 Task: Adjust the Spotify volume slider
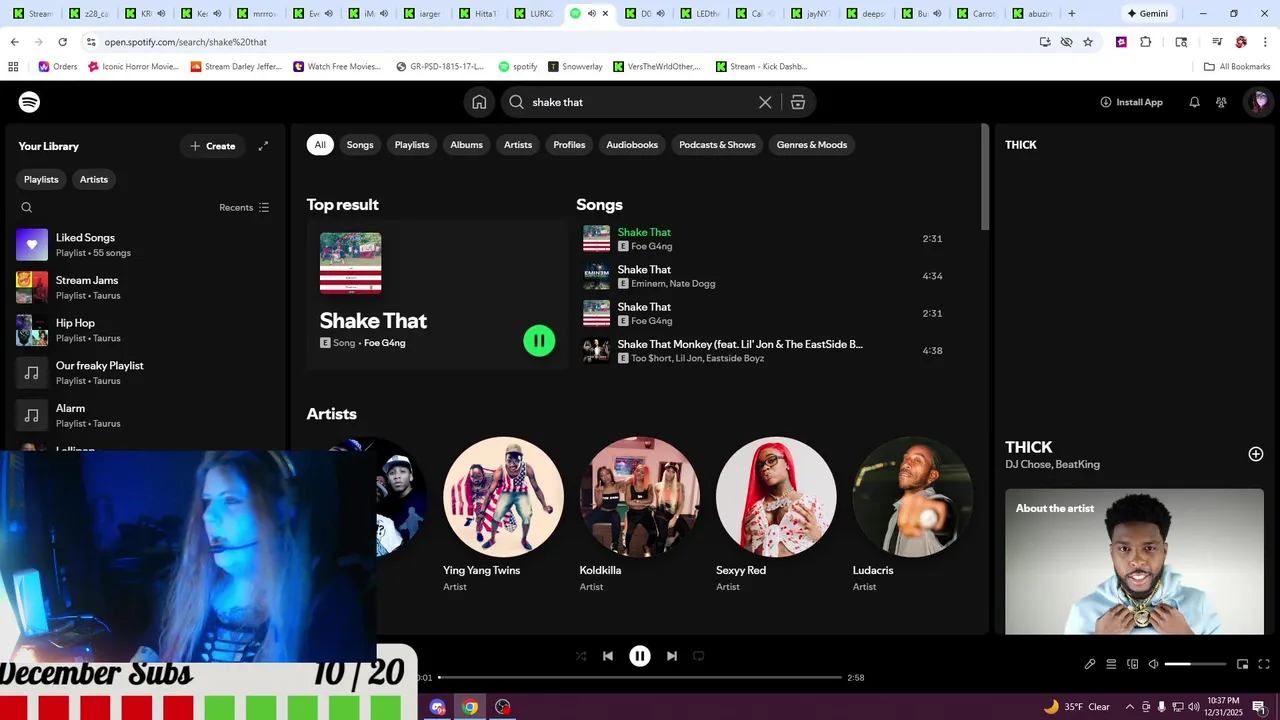coord(1195,664)
